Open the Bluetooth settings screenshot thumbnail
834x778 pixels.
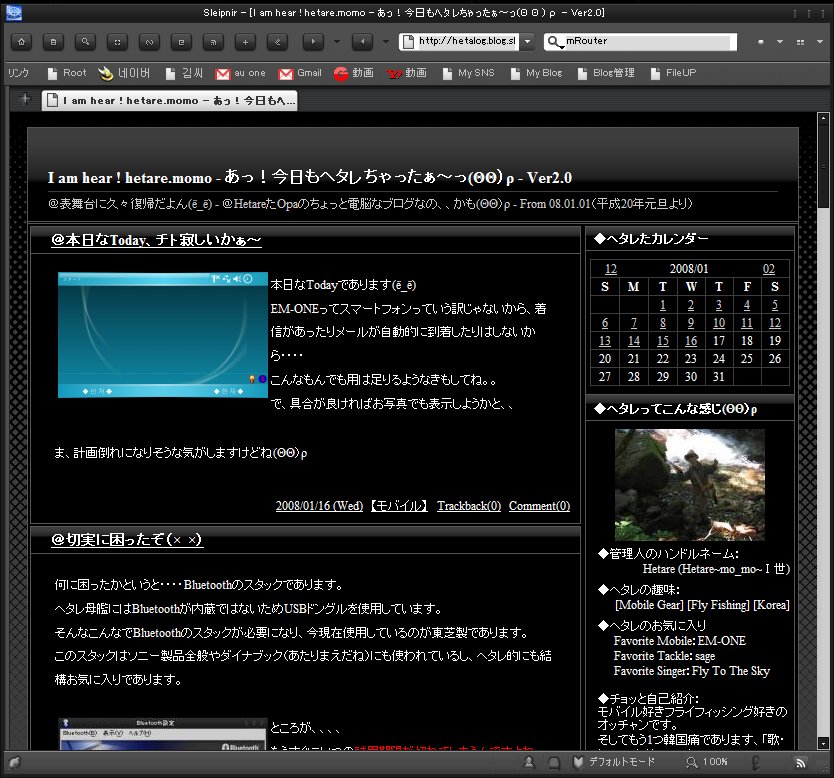point(163,734)
